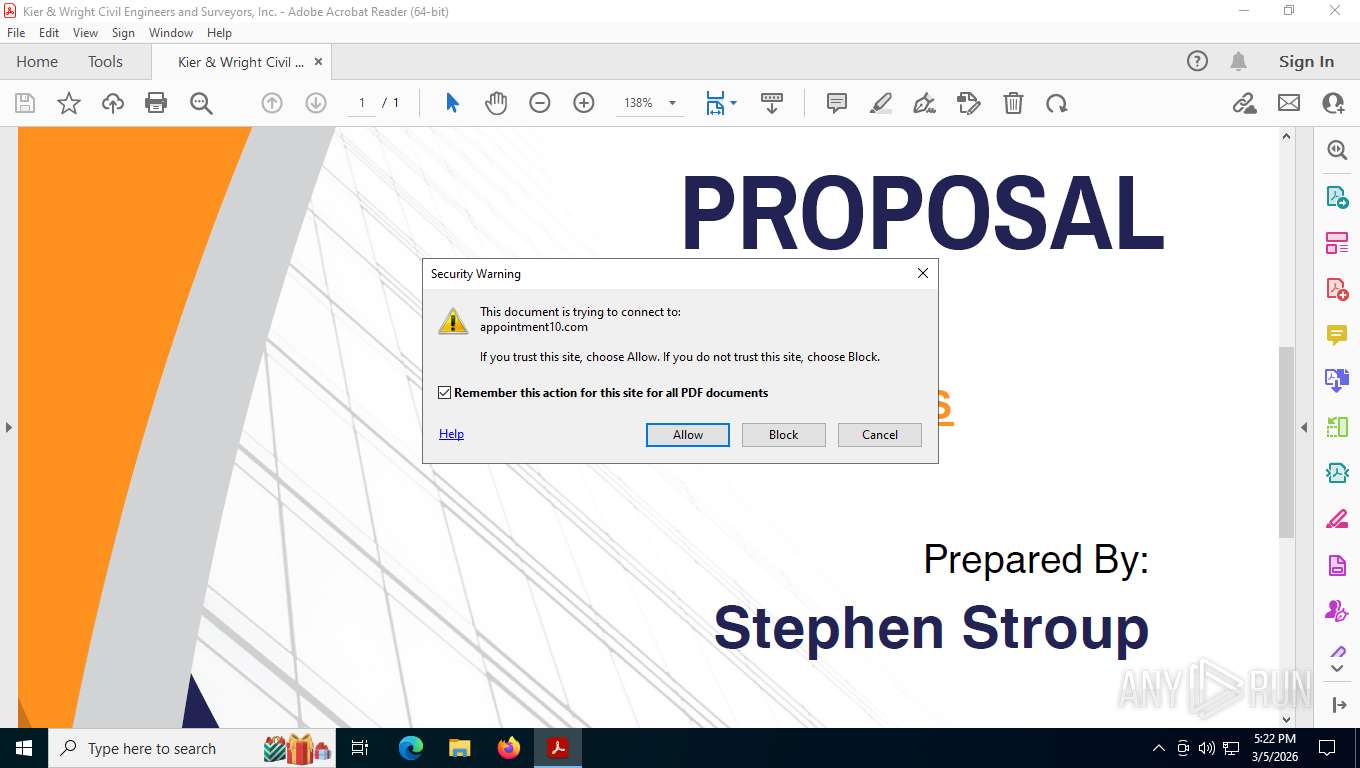1360x768 pixels.
Task: Click Sign In button
Action: coord(1306,61)
